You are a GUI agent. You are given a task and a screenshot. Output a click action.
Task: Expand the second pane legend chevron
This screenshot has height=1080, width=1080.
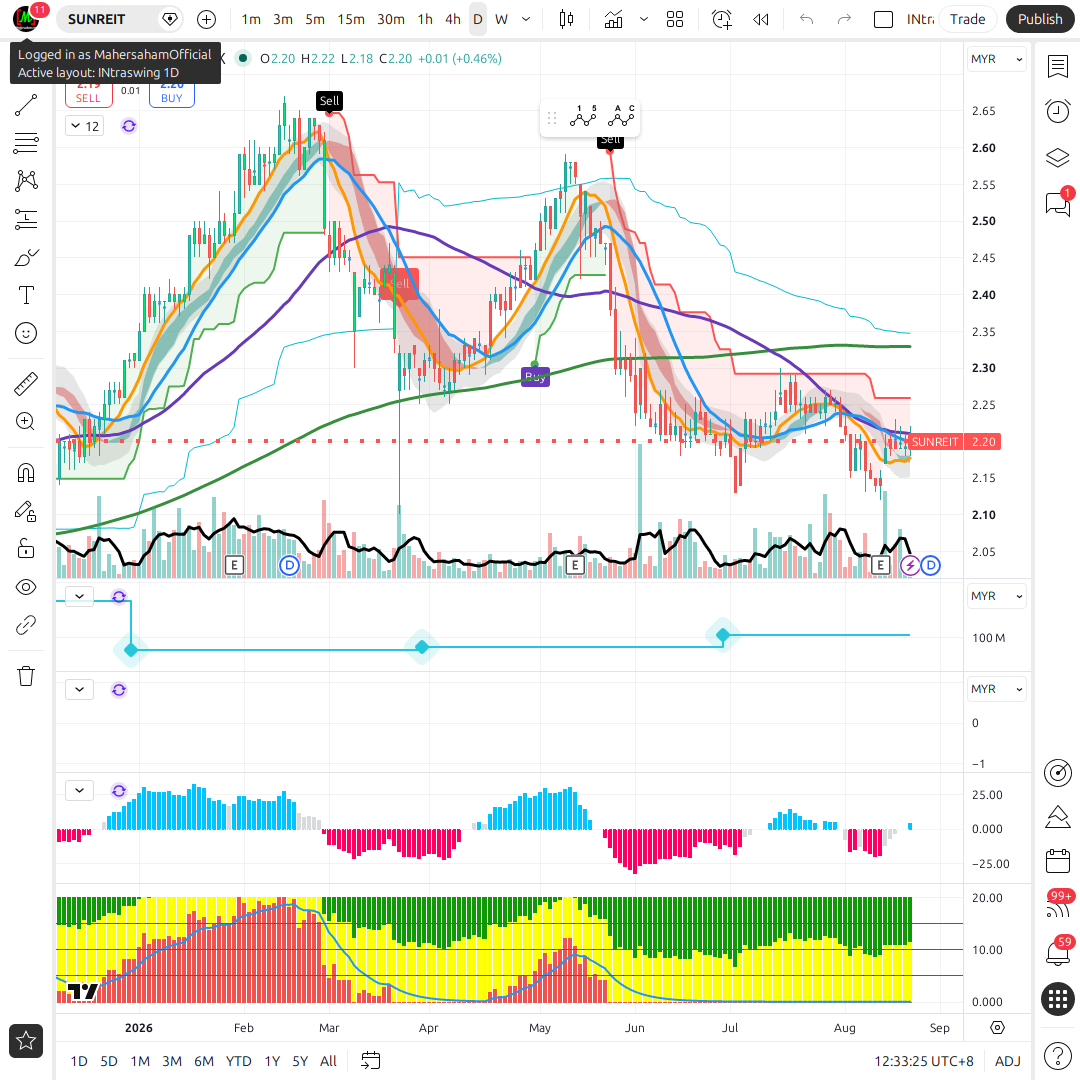click(x=79, y=596)
